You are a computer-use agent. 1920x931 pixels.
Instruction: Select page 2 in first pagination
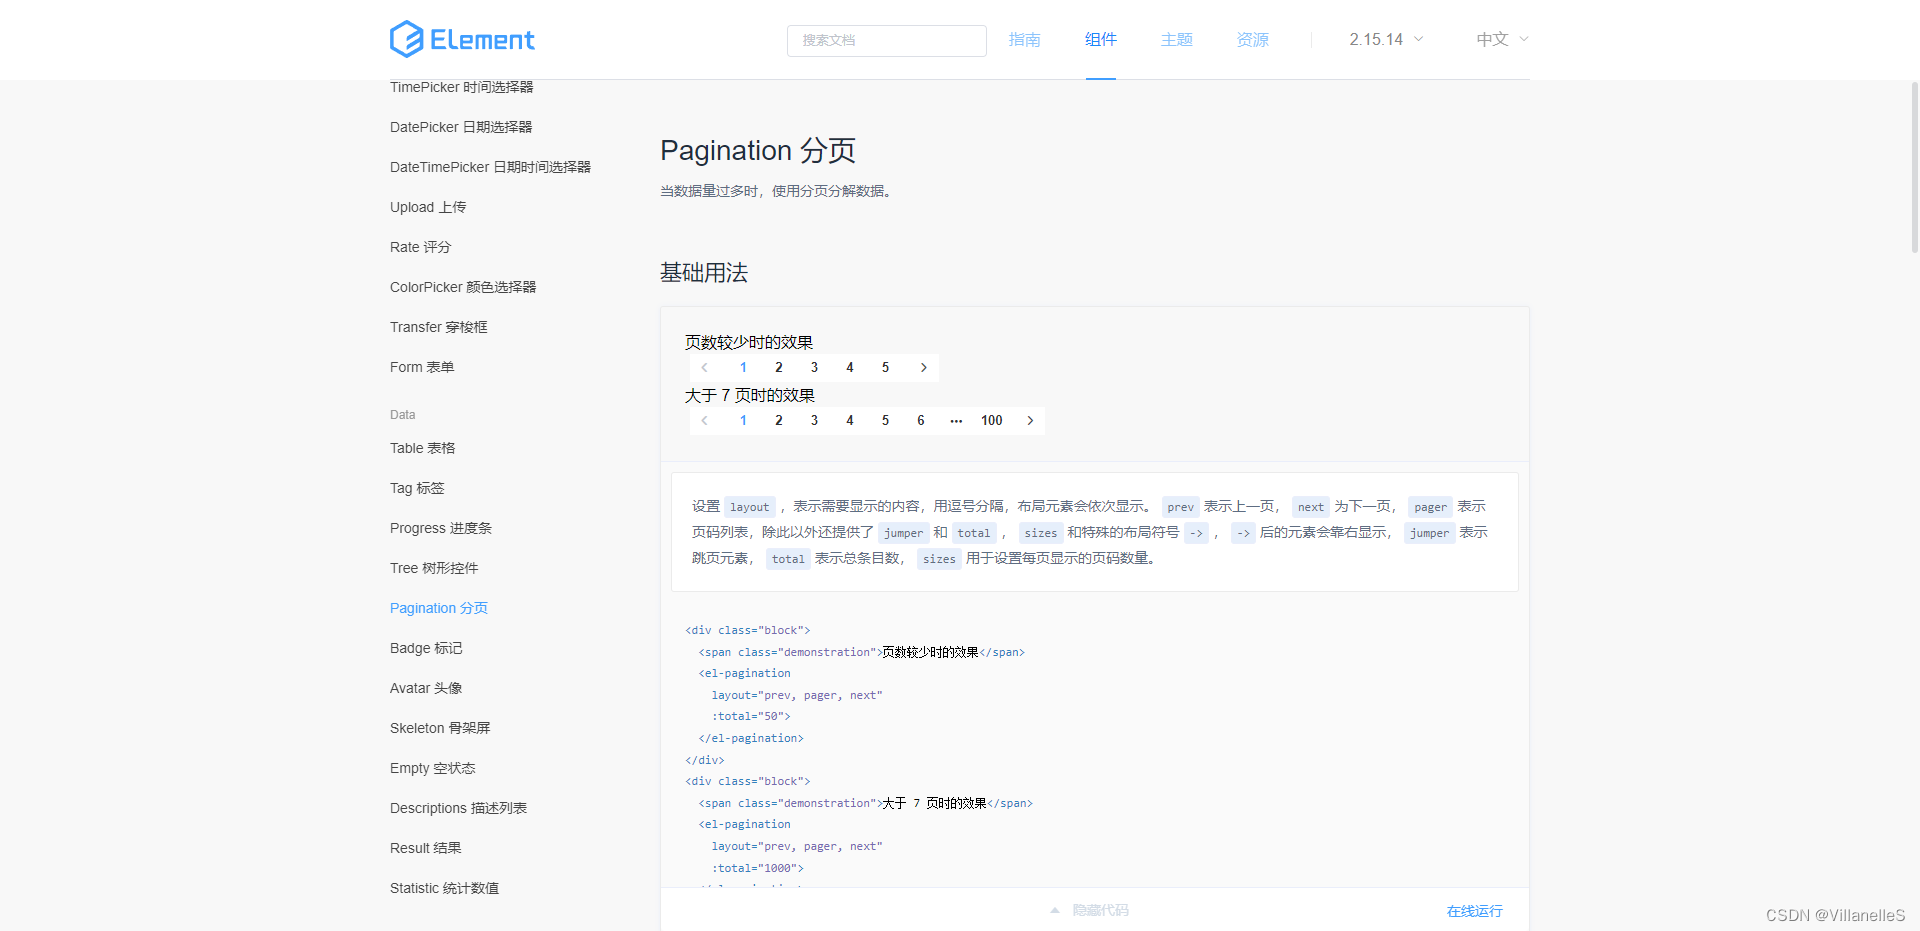pos(779,368)
